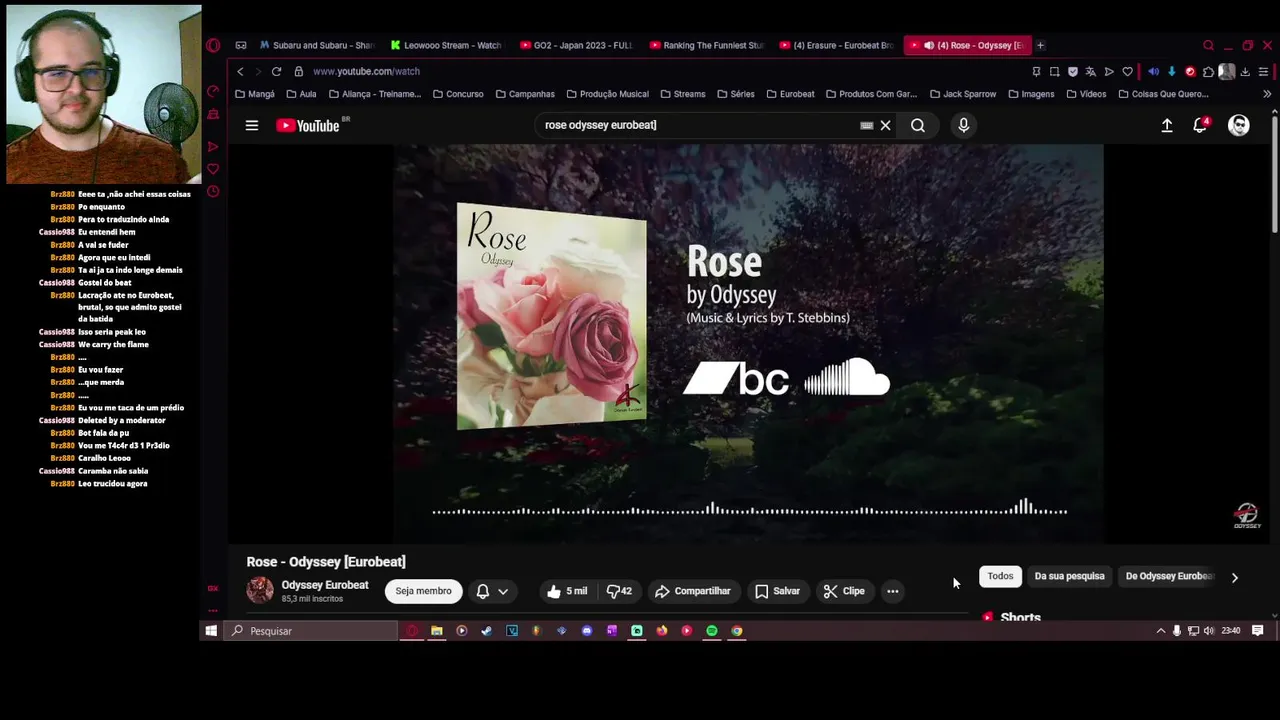The width and height of the screenshot is (1280, 720).
Task: Open the taskbar volume icon
Action: tap(1209, 631)
